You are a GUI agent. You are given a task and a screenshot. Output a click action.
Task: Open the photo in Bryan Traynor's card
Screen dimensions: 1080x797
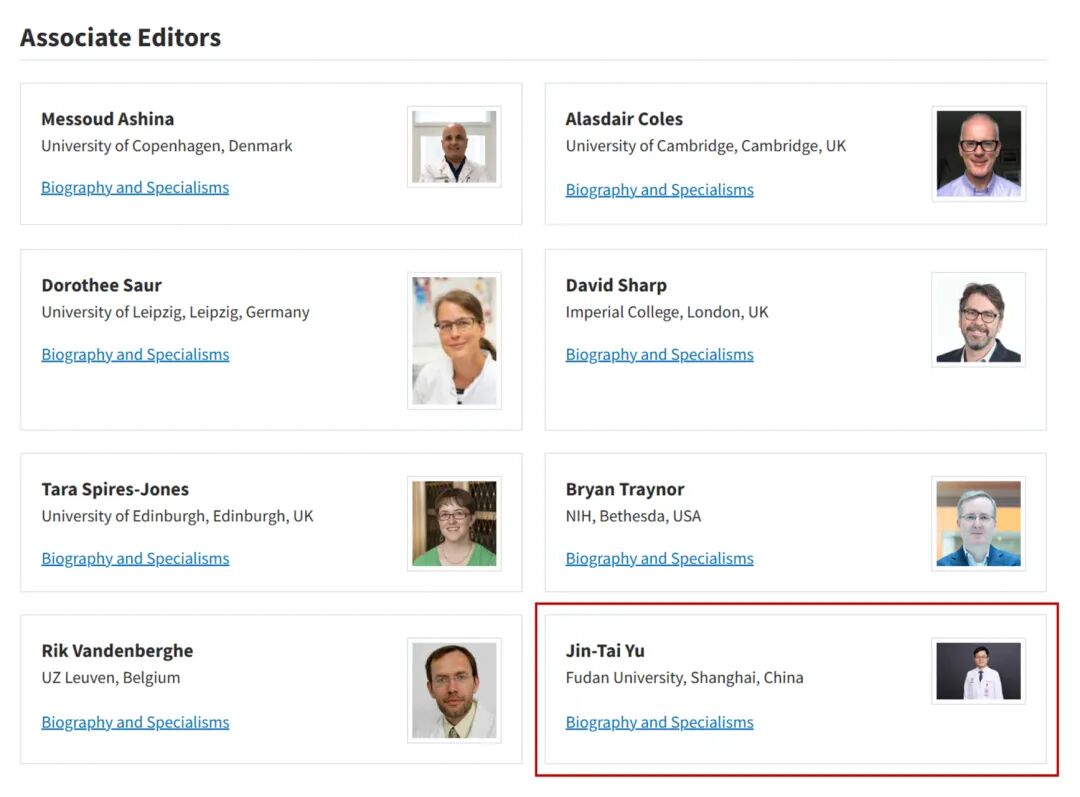(x=978, y=524)
